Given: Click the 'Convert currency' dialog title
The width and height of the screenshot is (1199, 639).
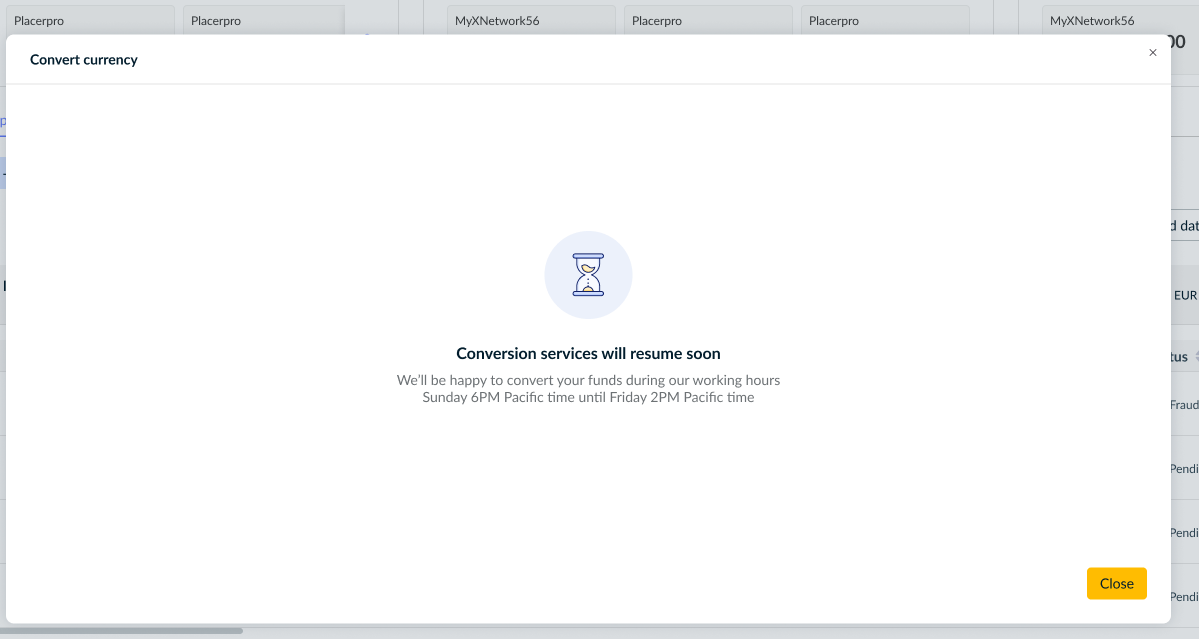Looking at the screenshot, I should click(x=83, y=60).
